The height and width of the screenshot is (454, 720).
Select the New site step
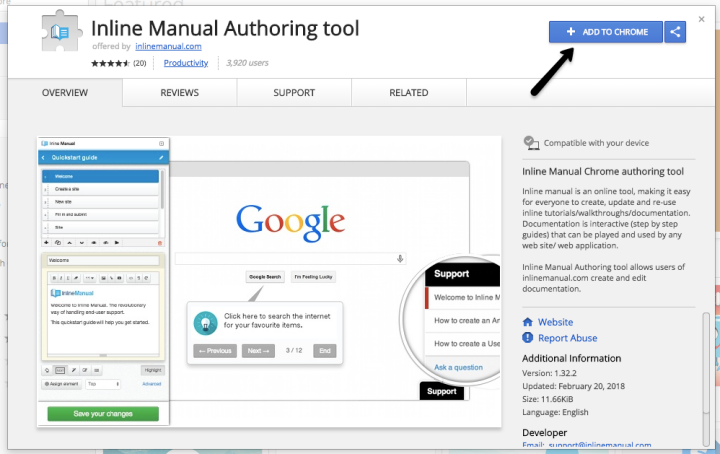click(100, 202)
